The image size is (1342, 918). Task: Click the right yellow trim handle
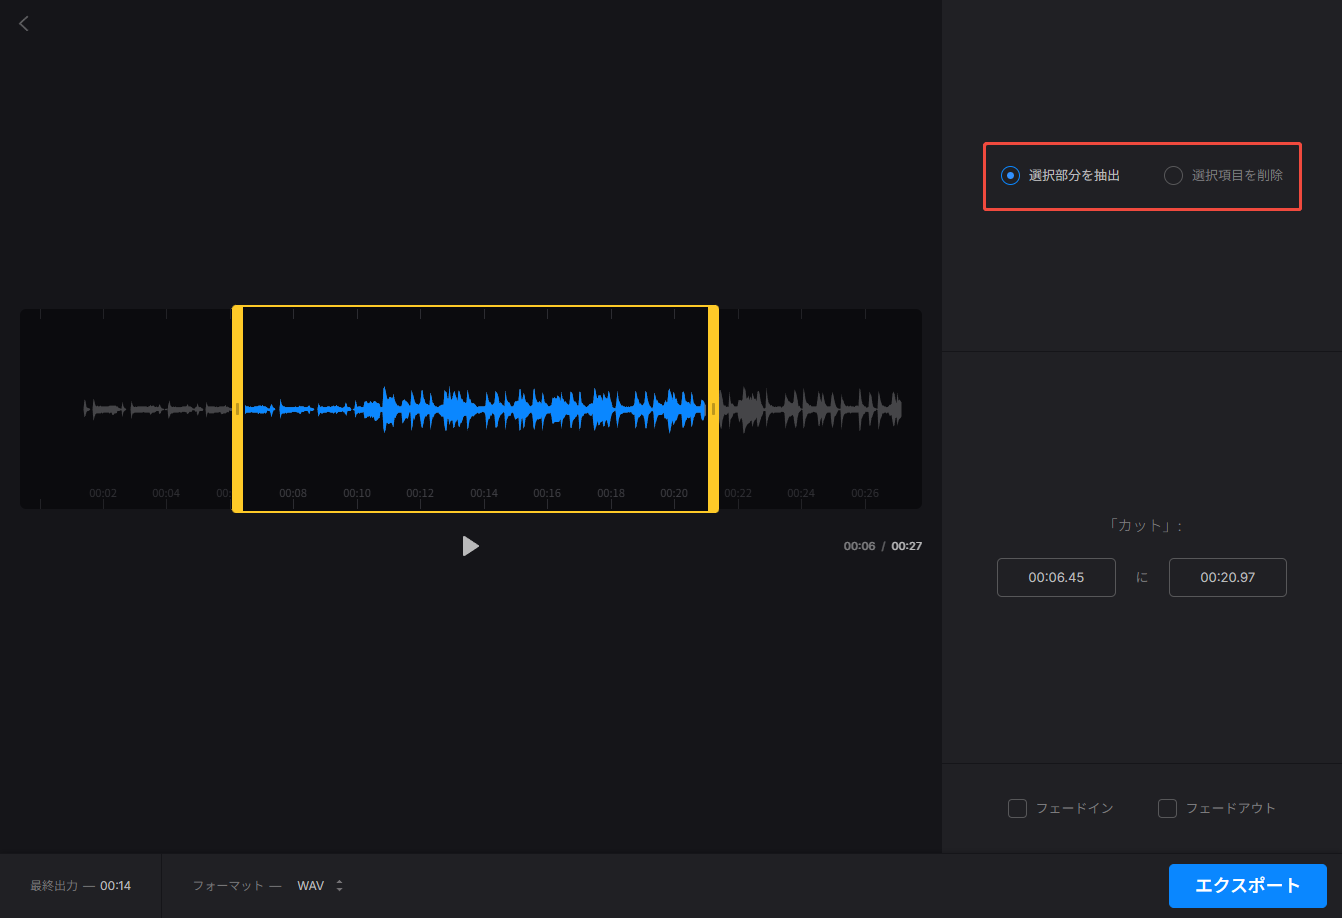[x=713, y=409]
